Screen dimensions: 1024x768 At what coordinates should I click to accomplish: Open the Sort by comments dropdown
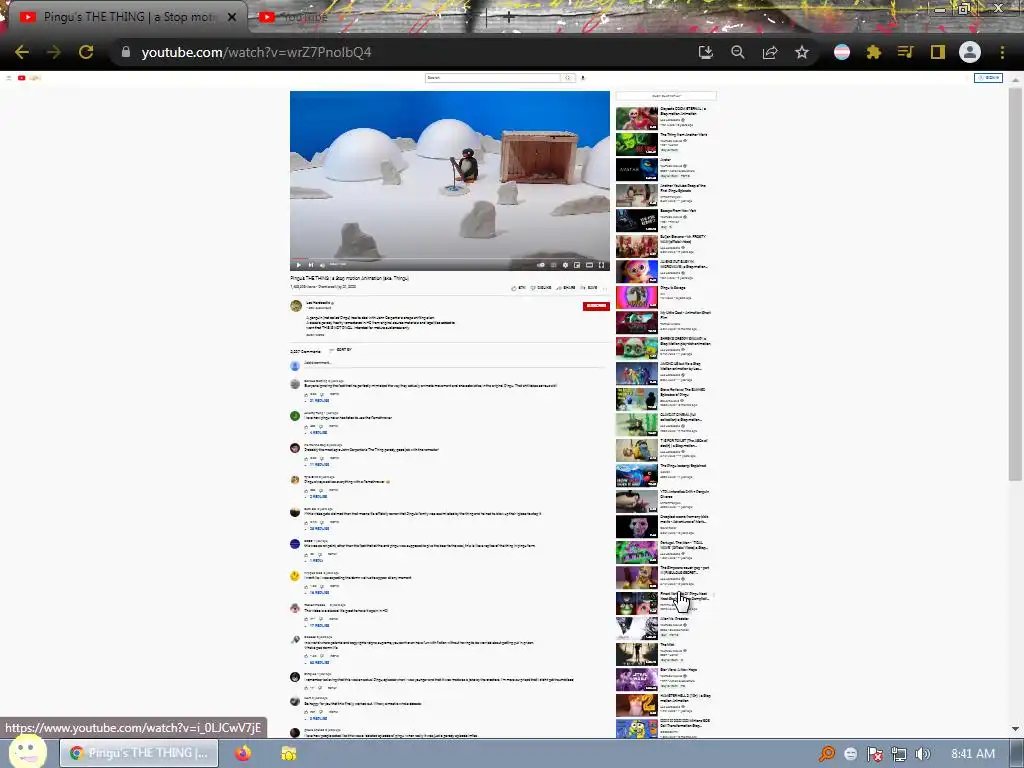coord(341,350)
